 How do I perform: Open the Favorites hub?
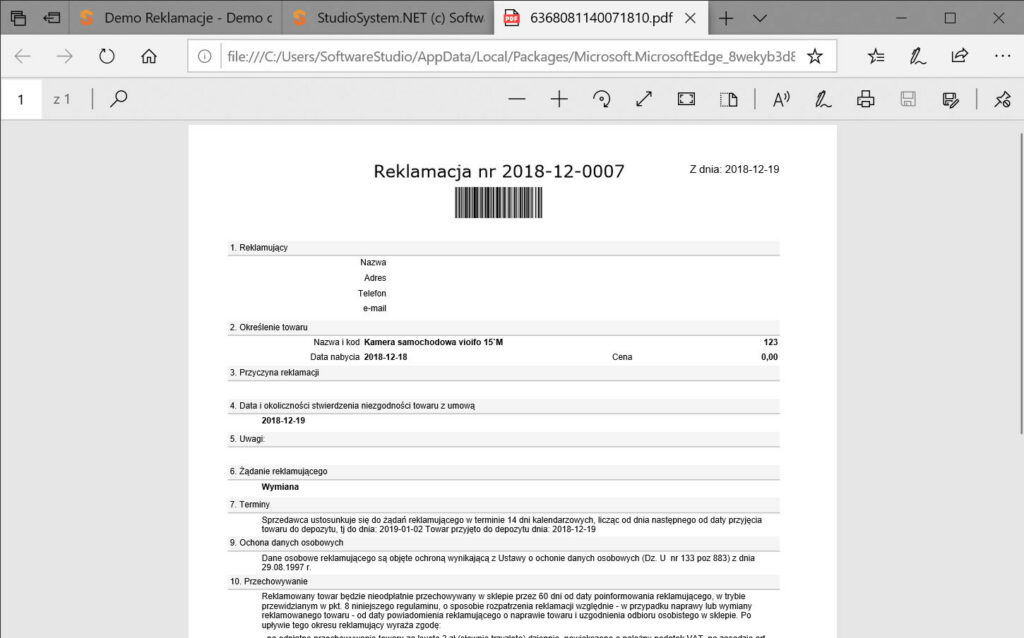click(876, 56)
